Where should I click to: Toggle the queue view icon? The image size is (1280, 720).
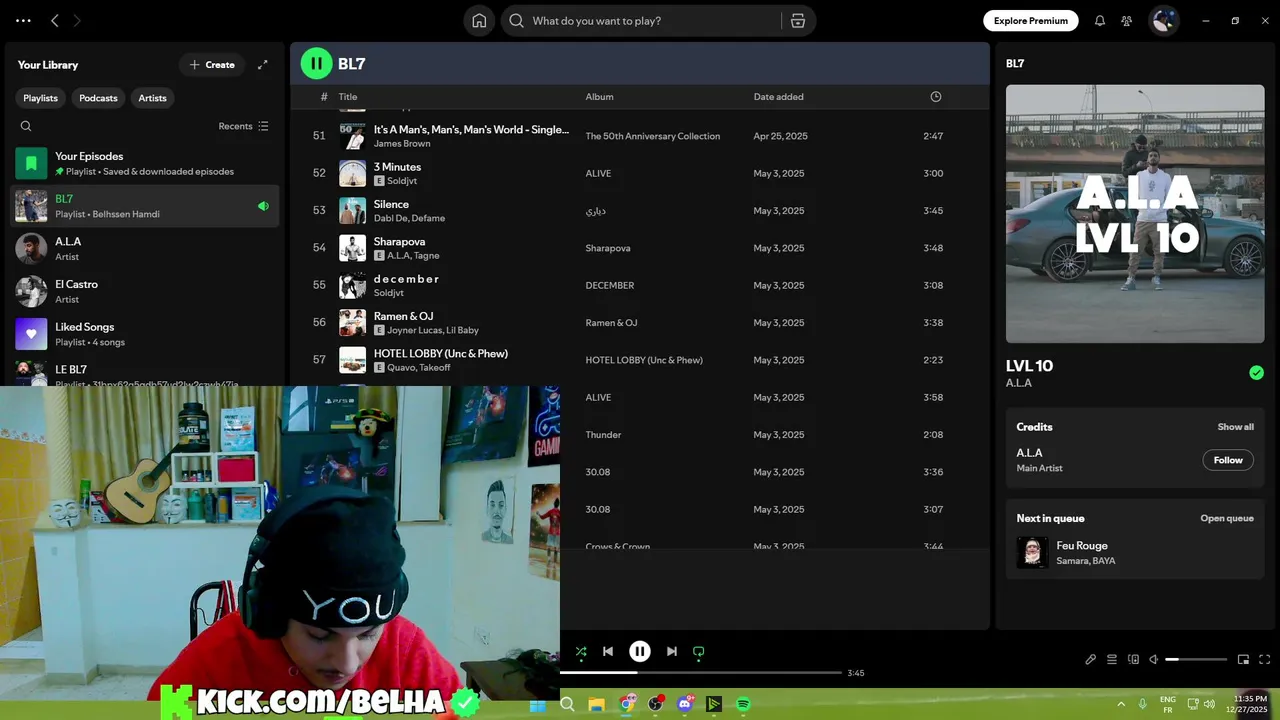(x=1112, y=659)
